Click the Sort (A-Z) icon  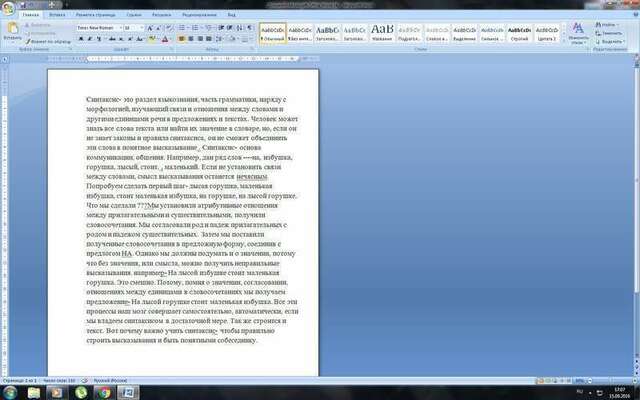[x=240, y=28]
